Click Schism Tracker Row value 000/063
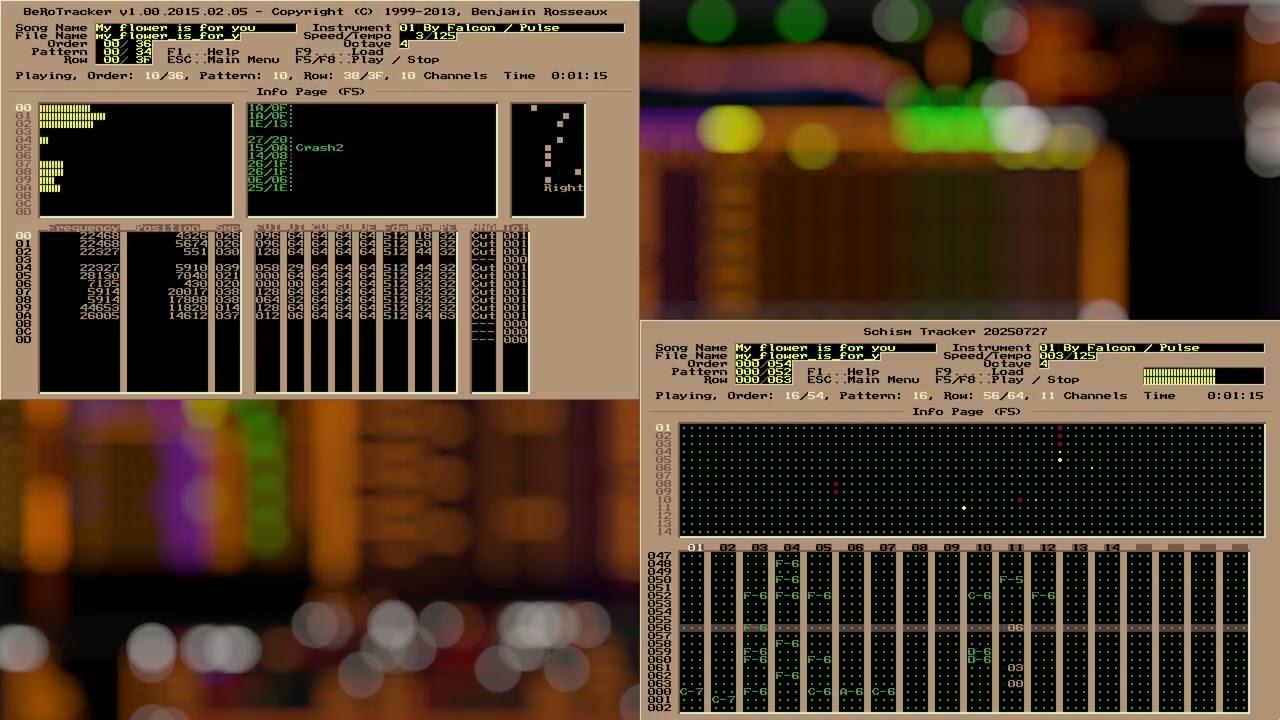The height and width of the screenshot is (720, 1280). pos(763,380)
